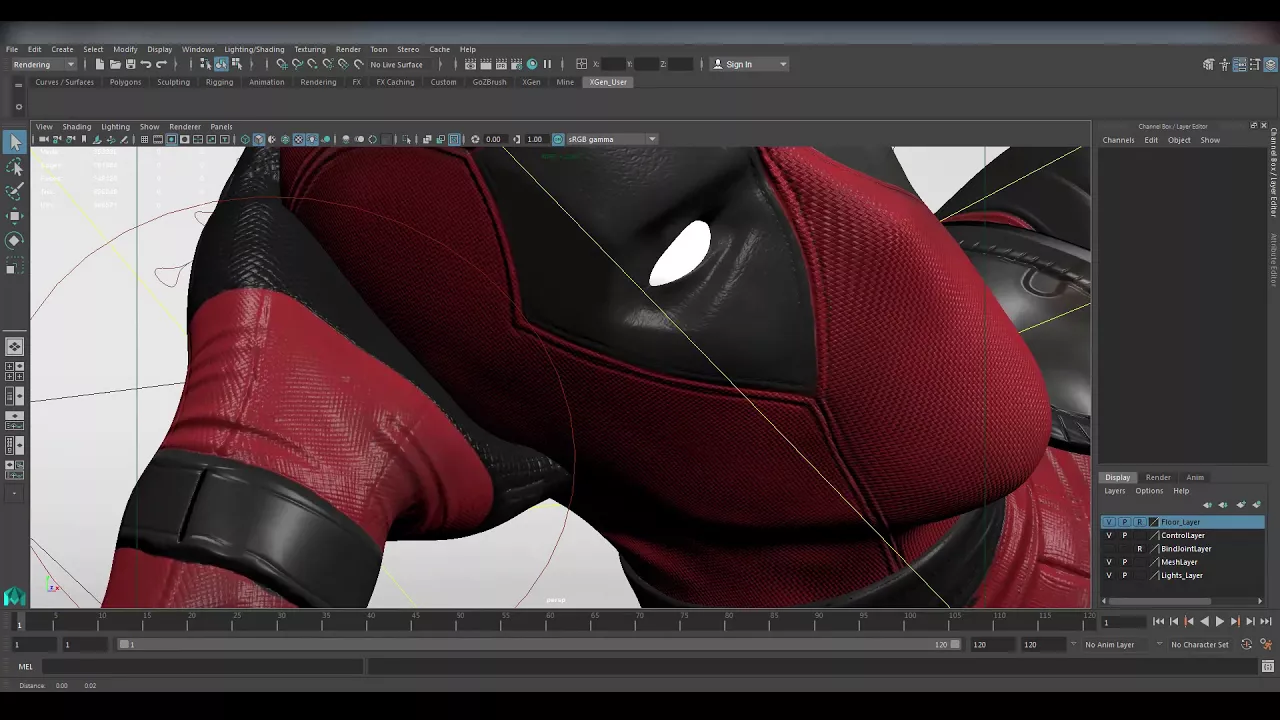Click the No Live Surface field
1280x720 pixels.
(x=397, y=64)
